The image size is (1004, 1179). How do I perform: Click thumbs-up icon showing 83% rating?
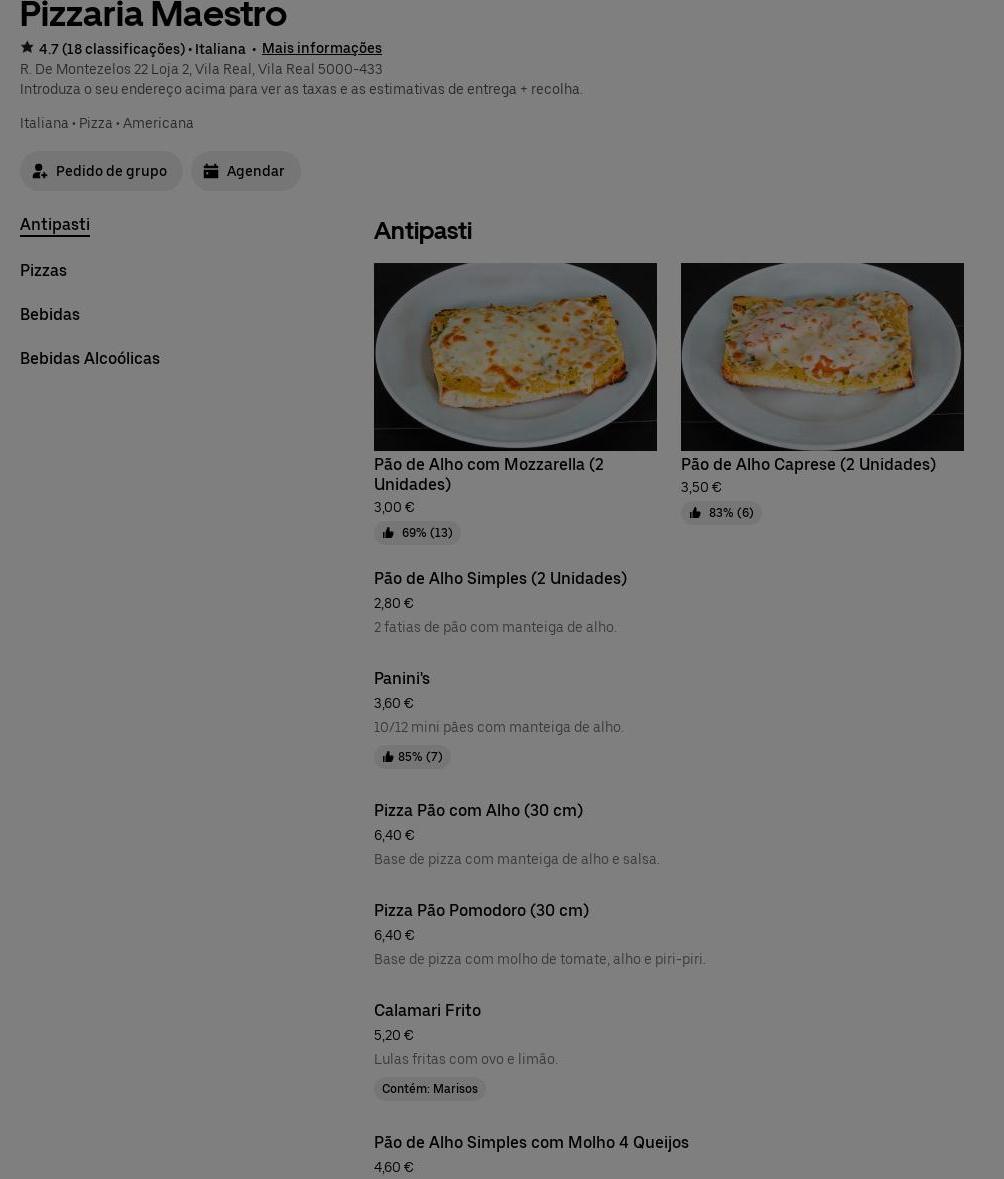click(x=695, y=513)
